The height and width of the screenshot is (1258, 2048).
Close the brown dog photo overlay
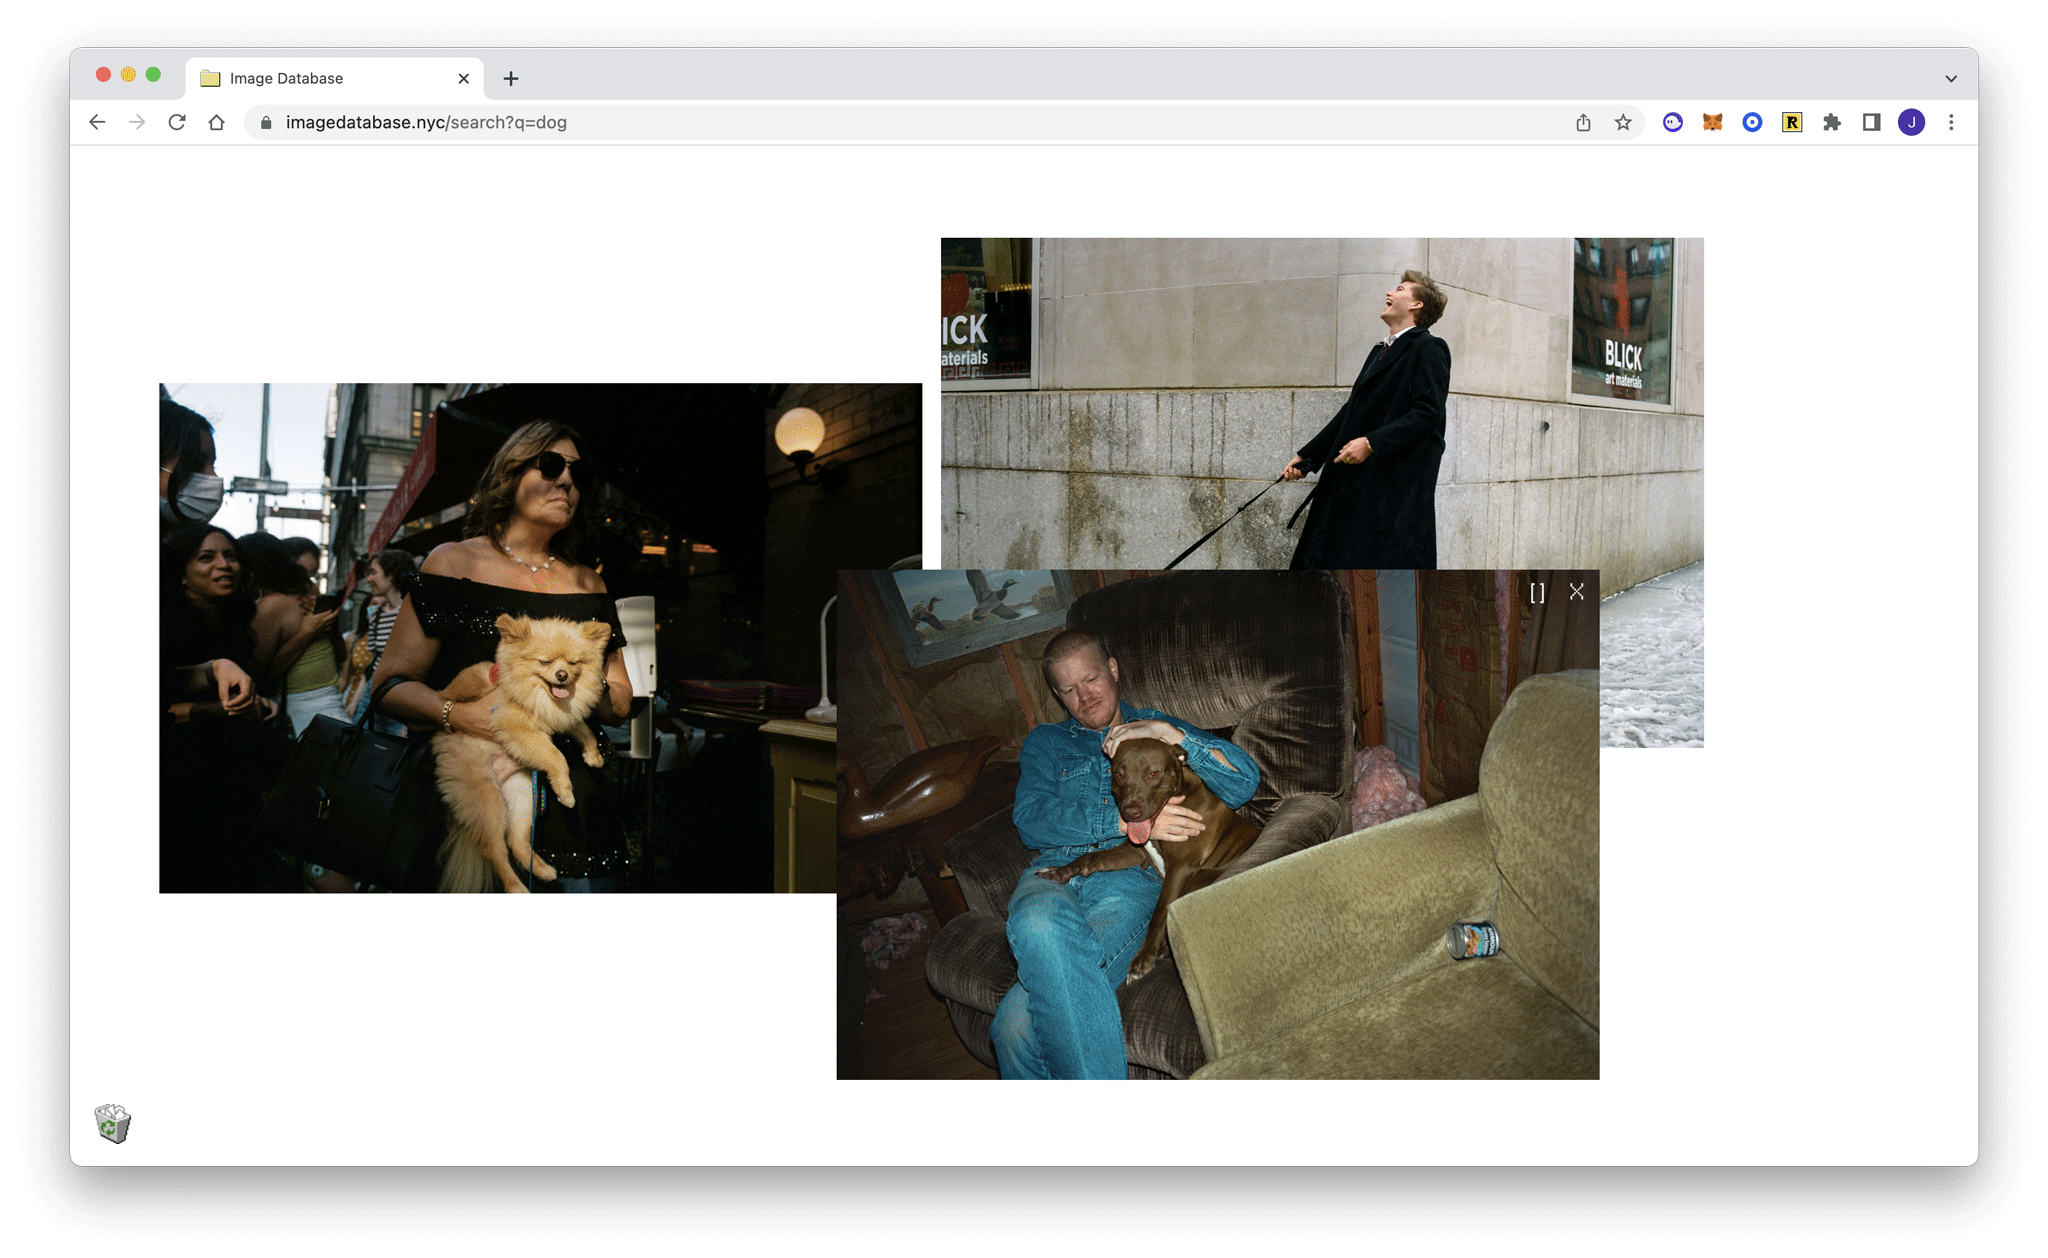tap(1577, 592)
